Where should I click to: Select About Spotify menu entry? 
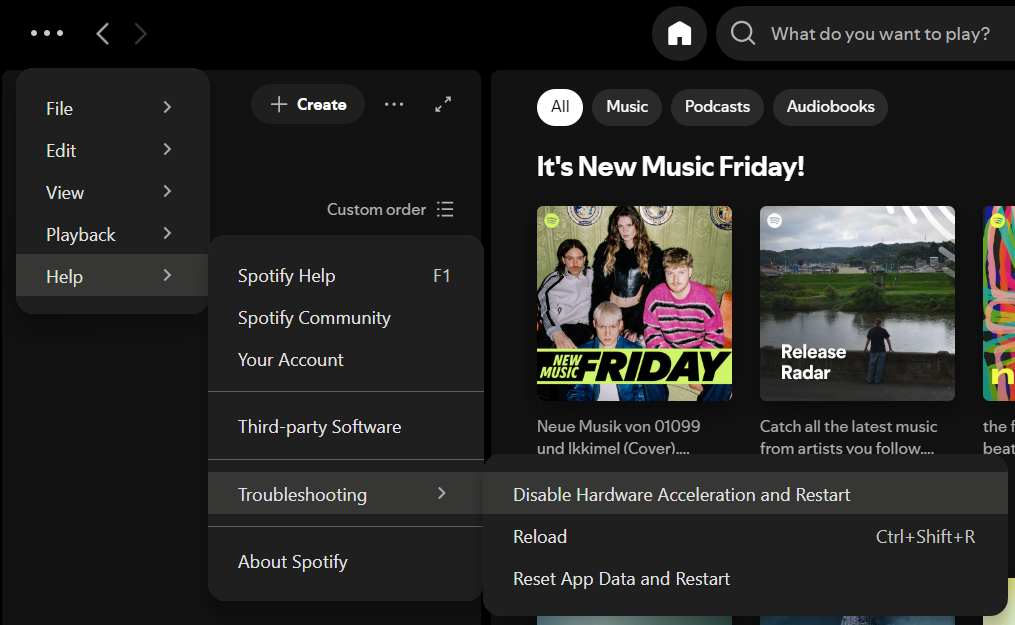[346, 562]
